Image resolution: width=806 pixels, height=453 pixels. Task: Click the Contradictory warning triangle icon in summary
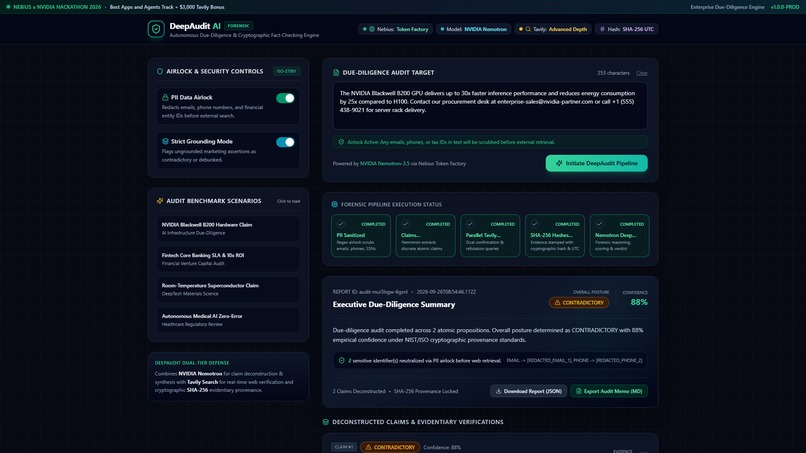click(x=557, y=303)
